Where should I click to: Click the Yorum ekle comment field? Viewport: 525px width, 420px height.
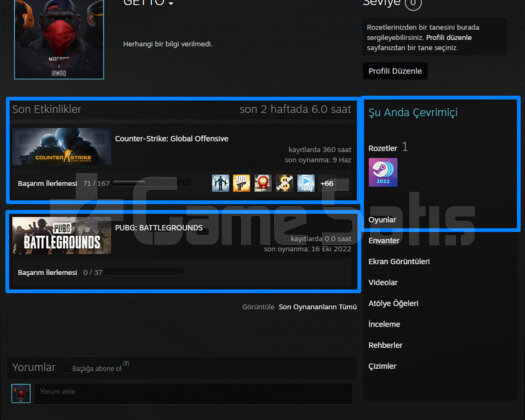(194, 394)
